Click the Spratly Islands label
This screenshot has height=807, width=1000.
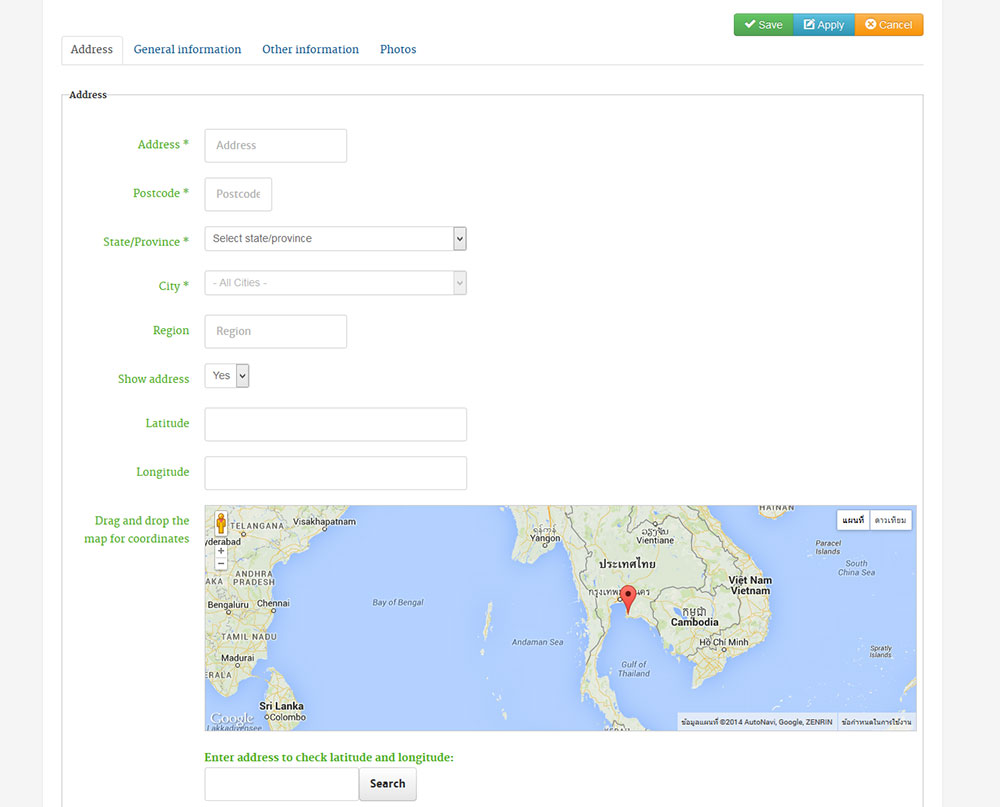click(881, 651)
